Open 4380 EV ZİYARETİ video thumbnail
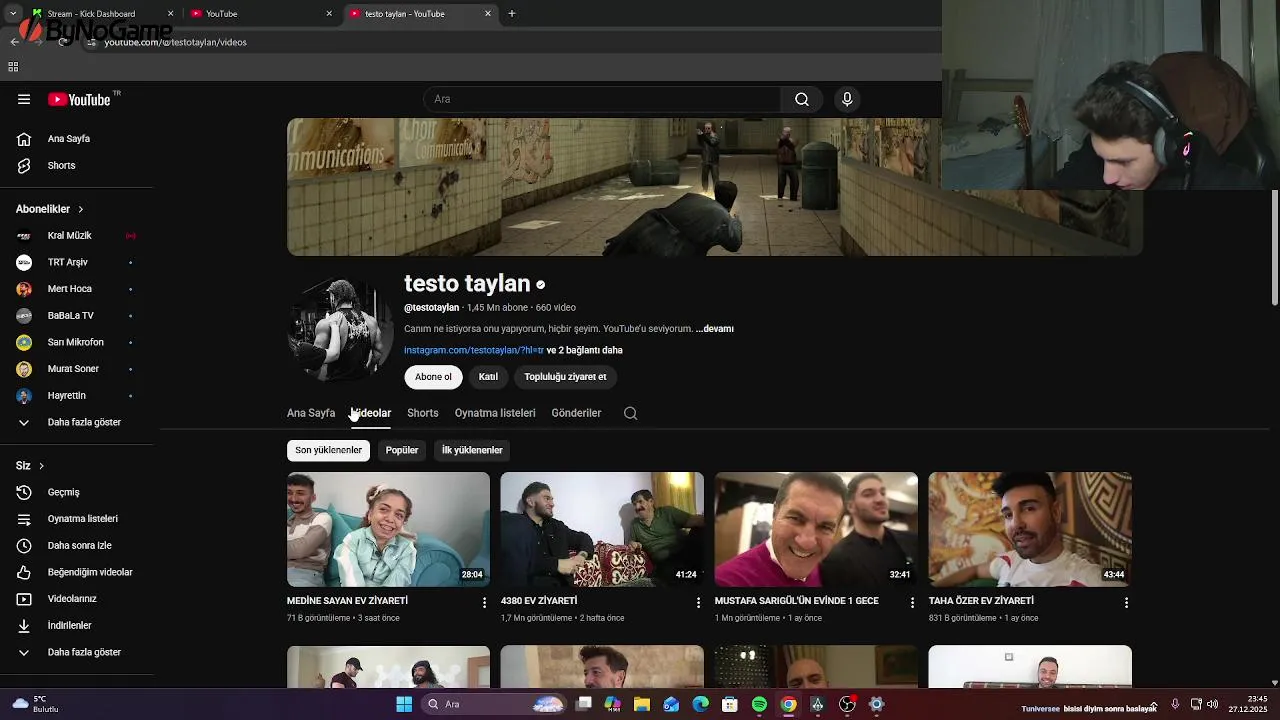1280x720 pixels. pos(602,529)
